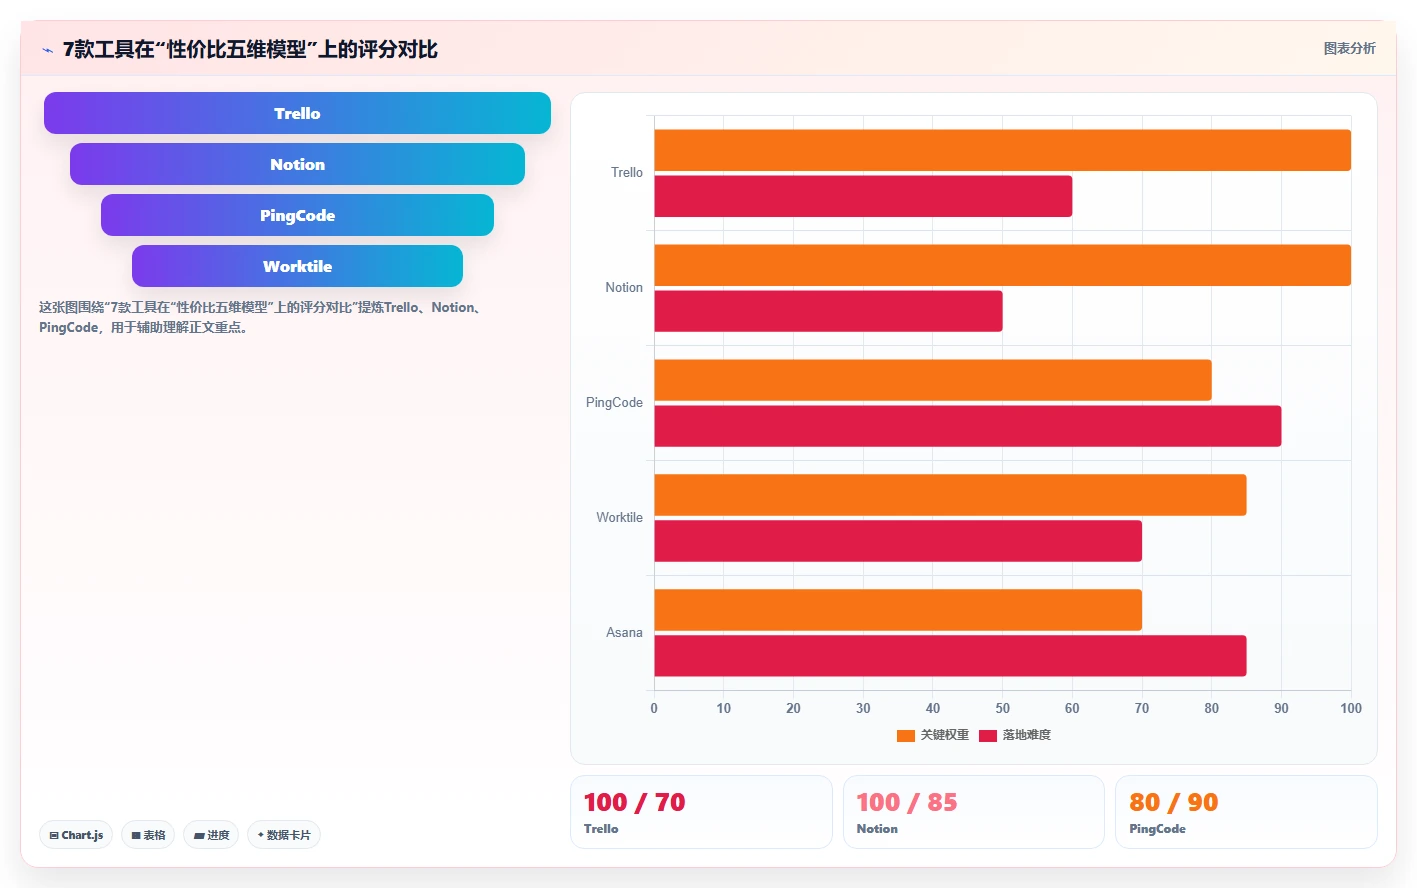Click the 80 tick on the x-axis
The image size is (1417, 888).
click(x=1212, y=708)
